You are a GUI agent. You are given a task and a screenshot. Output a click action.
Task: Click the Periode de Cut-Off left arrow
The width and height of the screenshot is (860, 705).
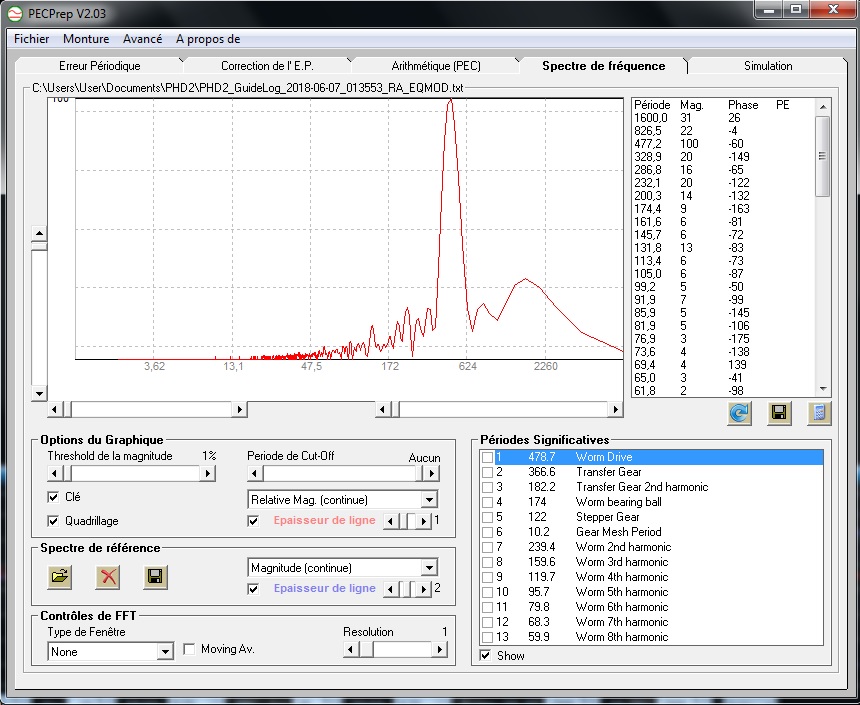(x=254, y=473)
